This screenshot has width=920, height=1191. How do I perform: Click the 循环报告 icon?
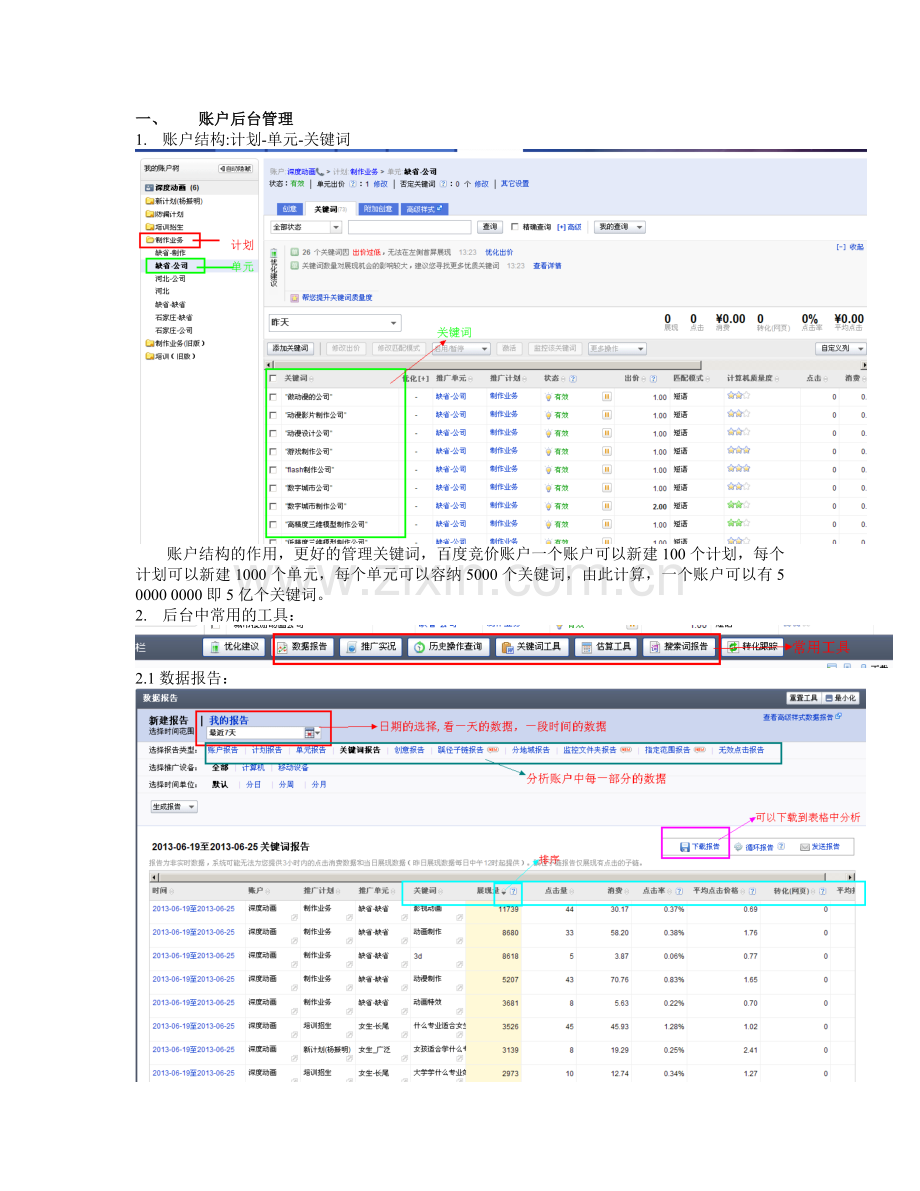point(738,847)
